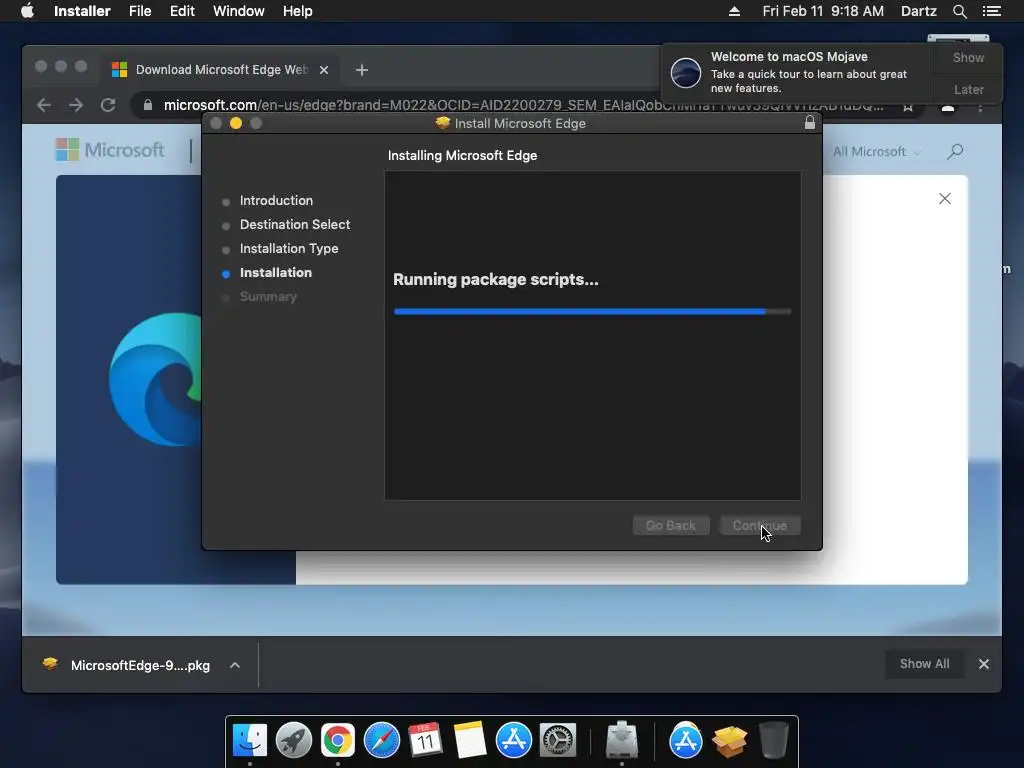Open Calendar icon showing 11
This screenshot has width=1024, height=768.
coord(425,741)
